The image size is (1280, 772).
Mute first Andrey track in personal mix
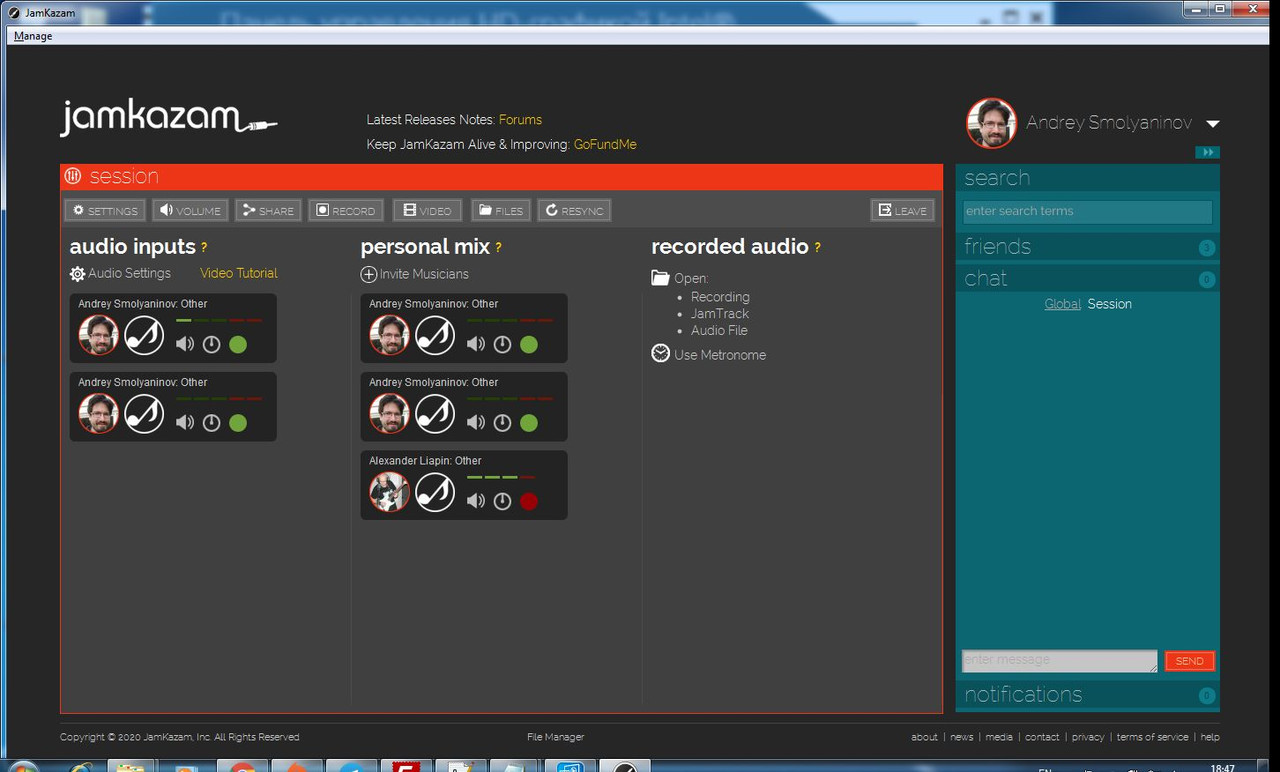[476, 344]
